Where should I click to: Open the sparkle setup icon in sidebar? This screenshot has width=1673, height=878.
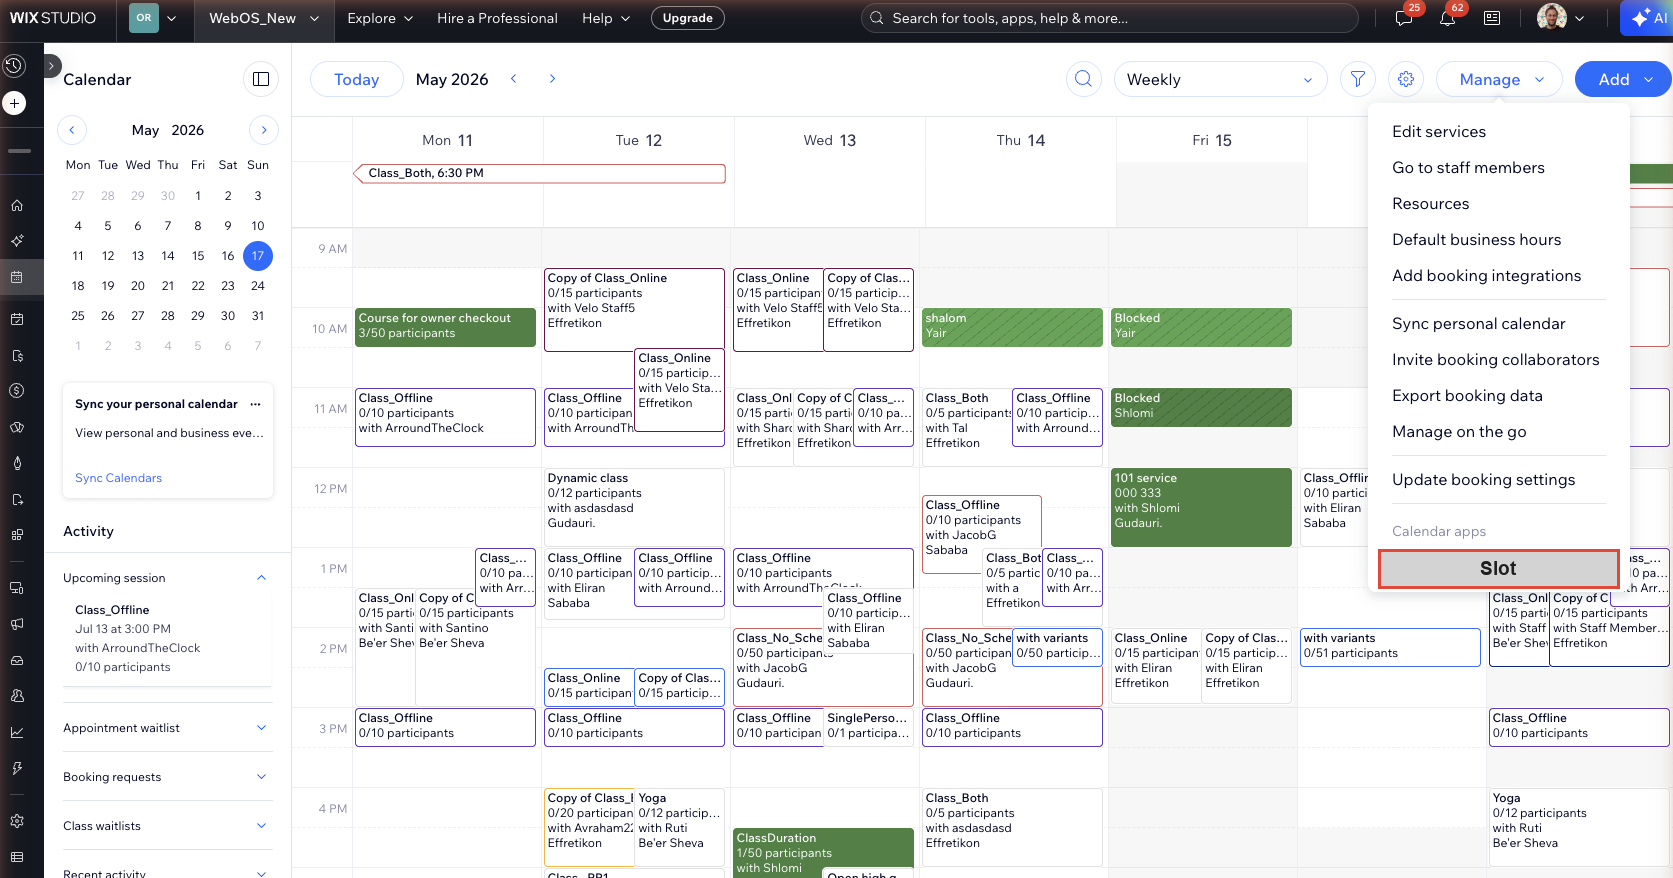click(17, 241)
